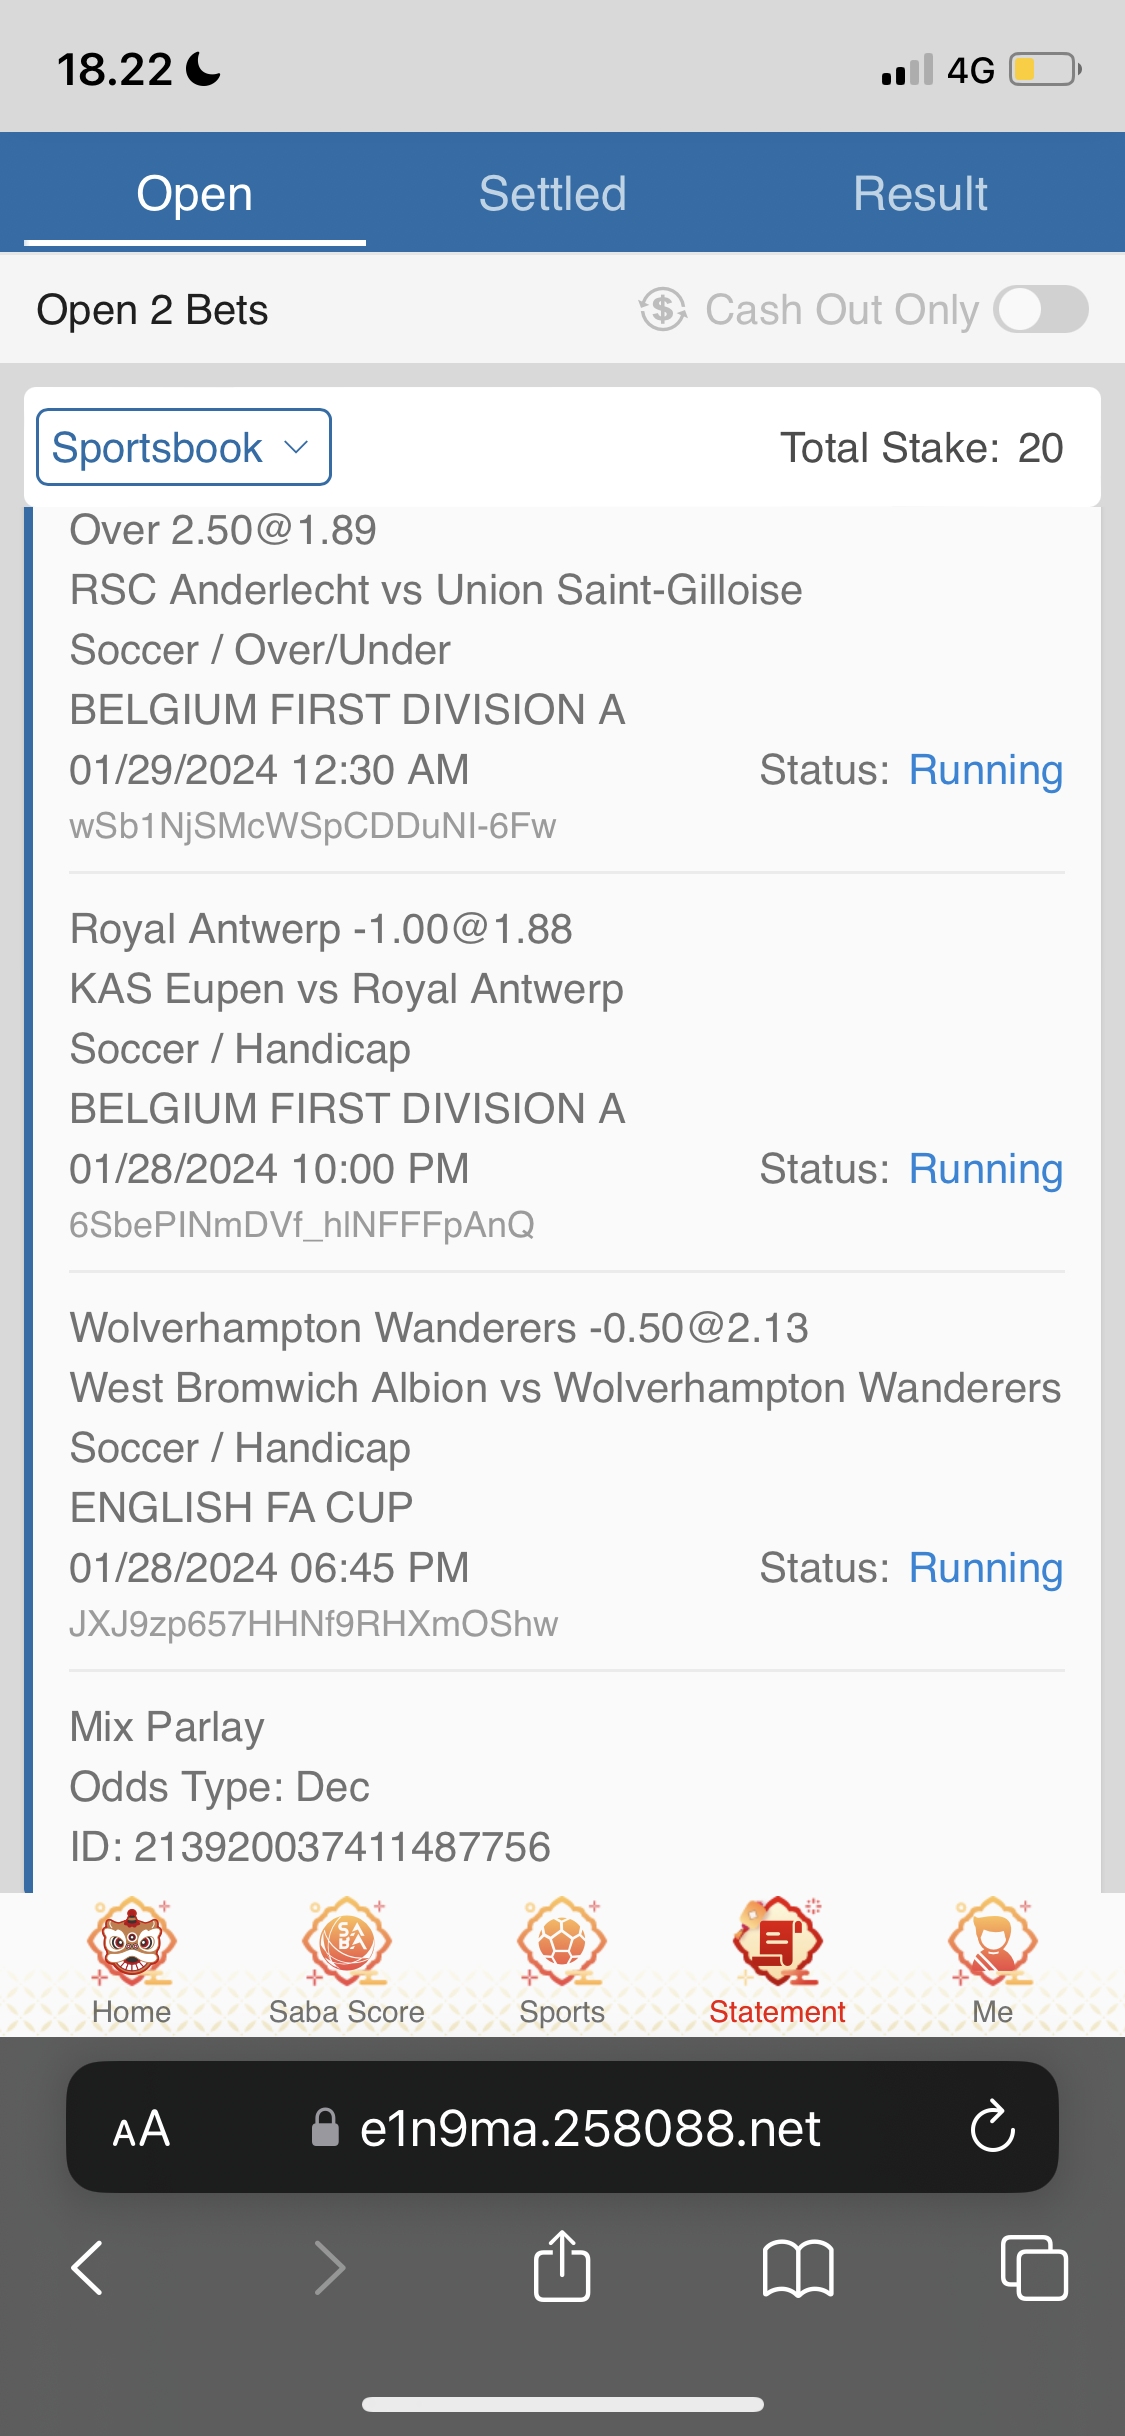Tap the Safari share icon
This screenshot has width=1125, height=2436.
pos(561,2267)
